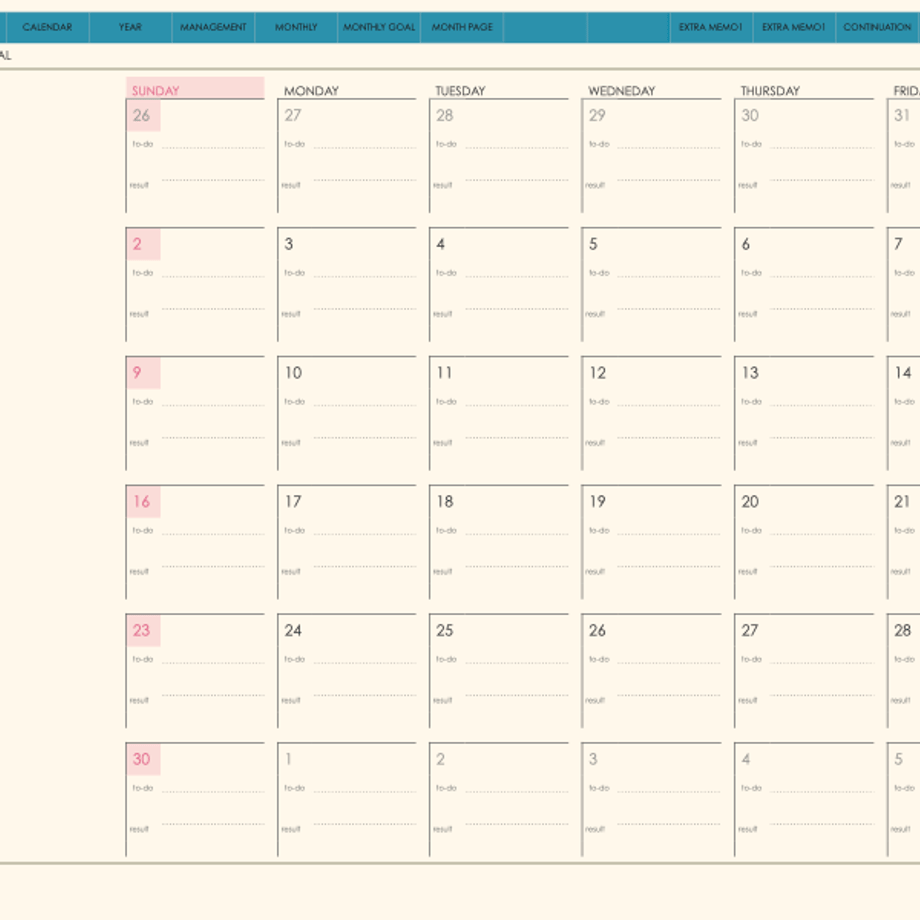Select the pink date number 23

pos(141,630)
